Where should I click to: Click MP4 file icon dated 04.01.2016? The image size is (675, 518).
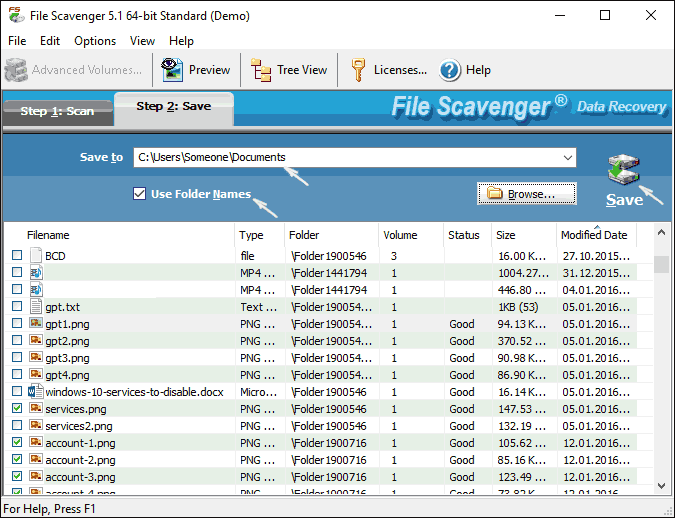tap(36, 289)
